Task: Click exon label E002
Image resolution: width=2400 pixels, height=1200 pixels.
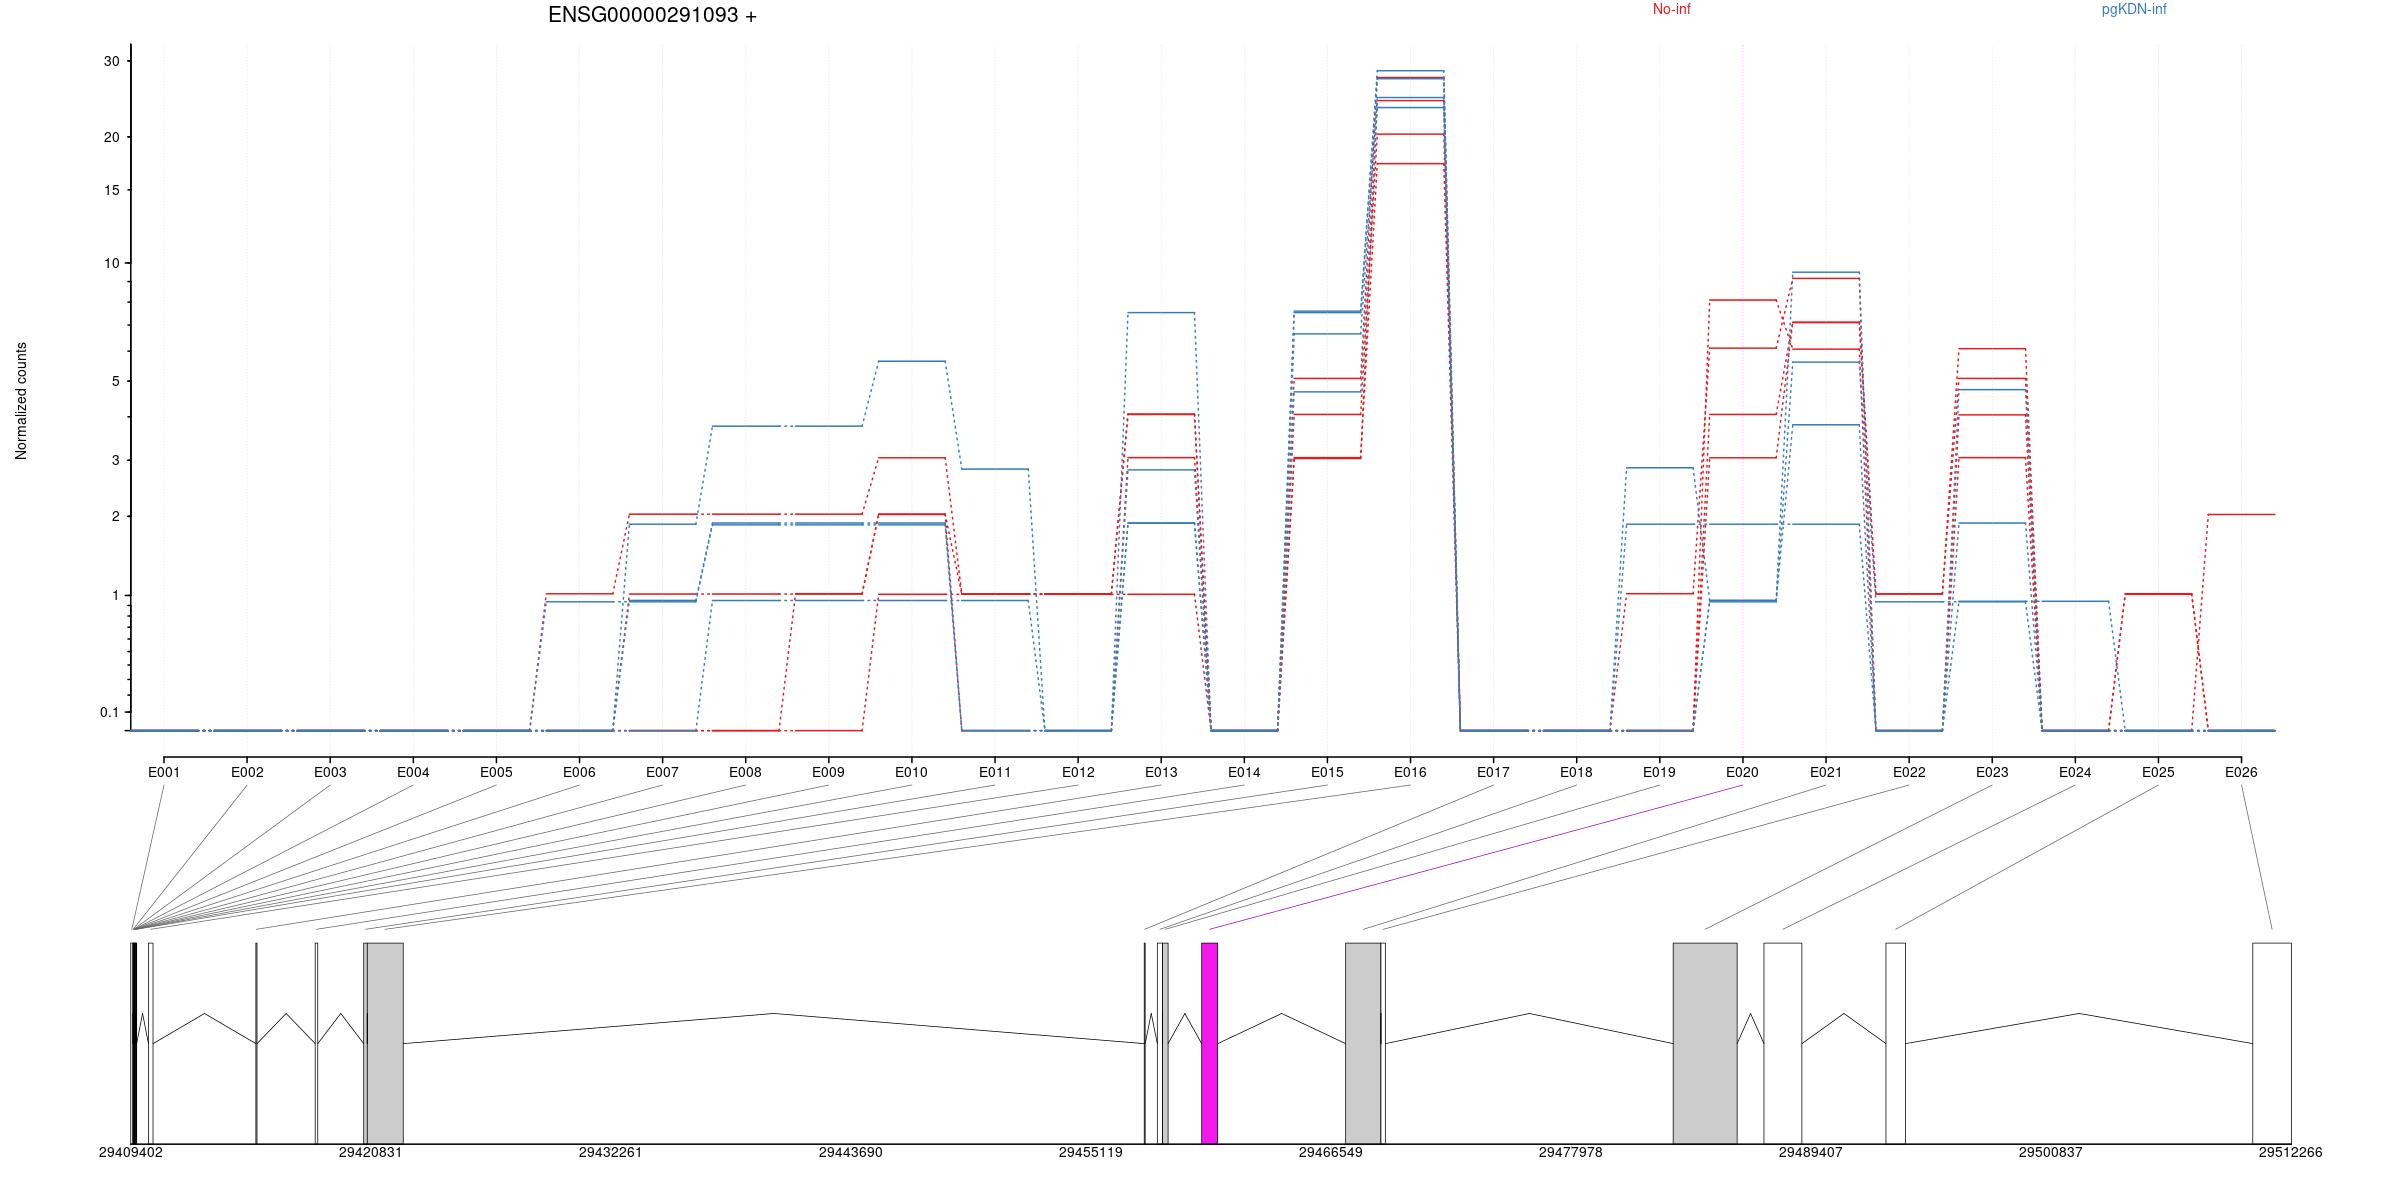Action: [x=247, y=772]
